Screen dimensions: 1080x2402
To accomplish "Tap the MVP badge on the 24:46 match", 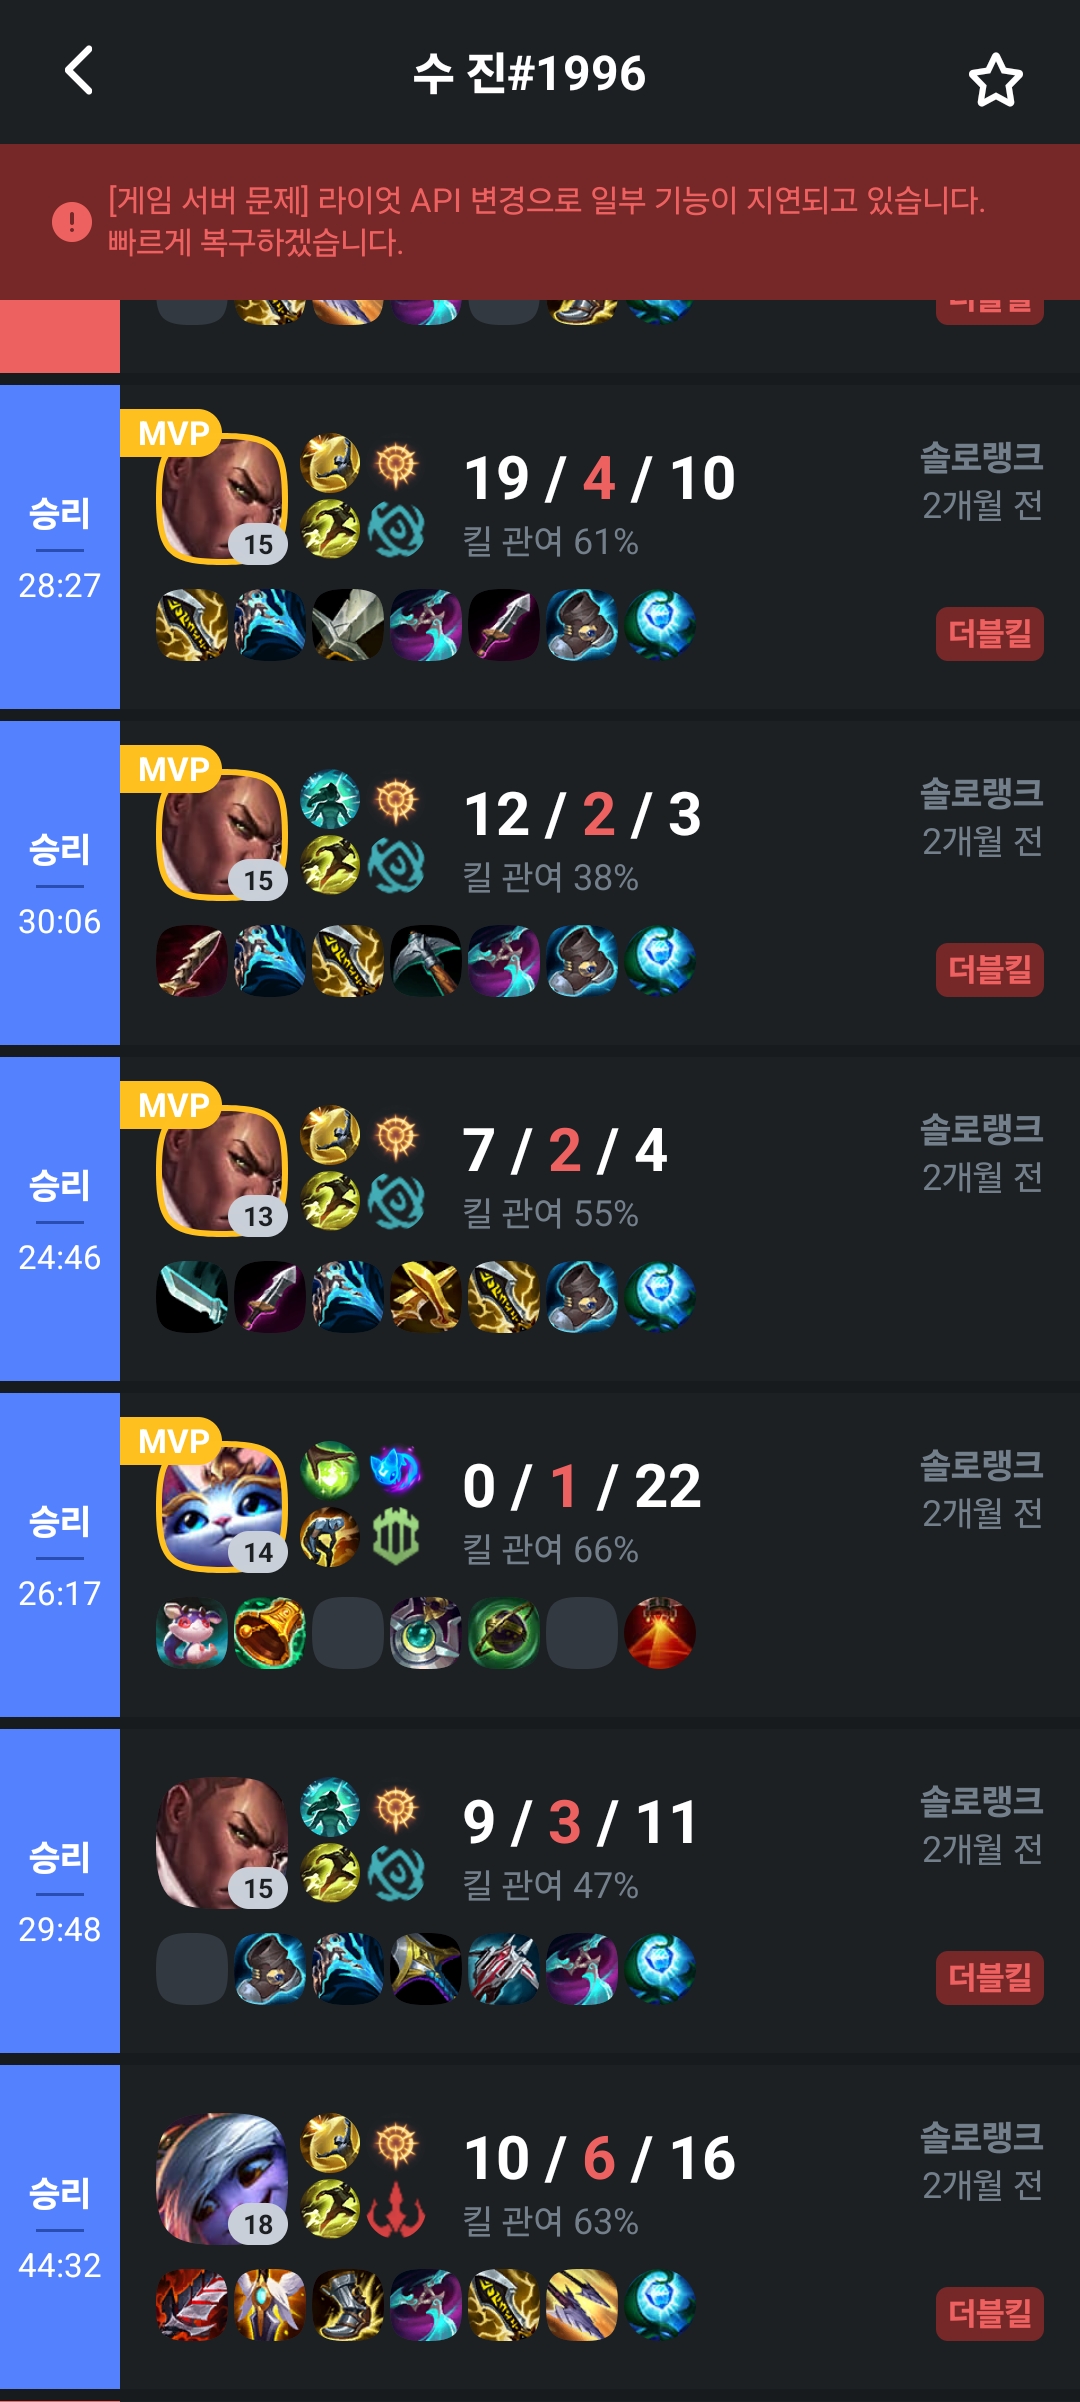I will pyautogui.click(x=172, y=1105).
